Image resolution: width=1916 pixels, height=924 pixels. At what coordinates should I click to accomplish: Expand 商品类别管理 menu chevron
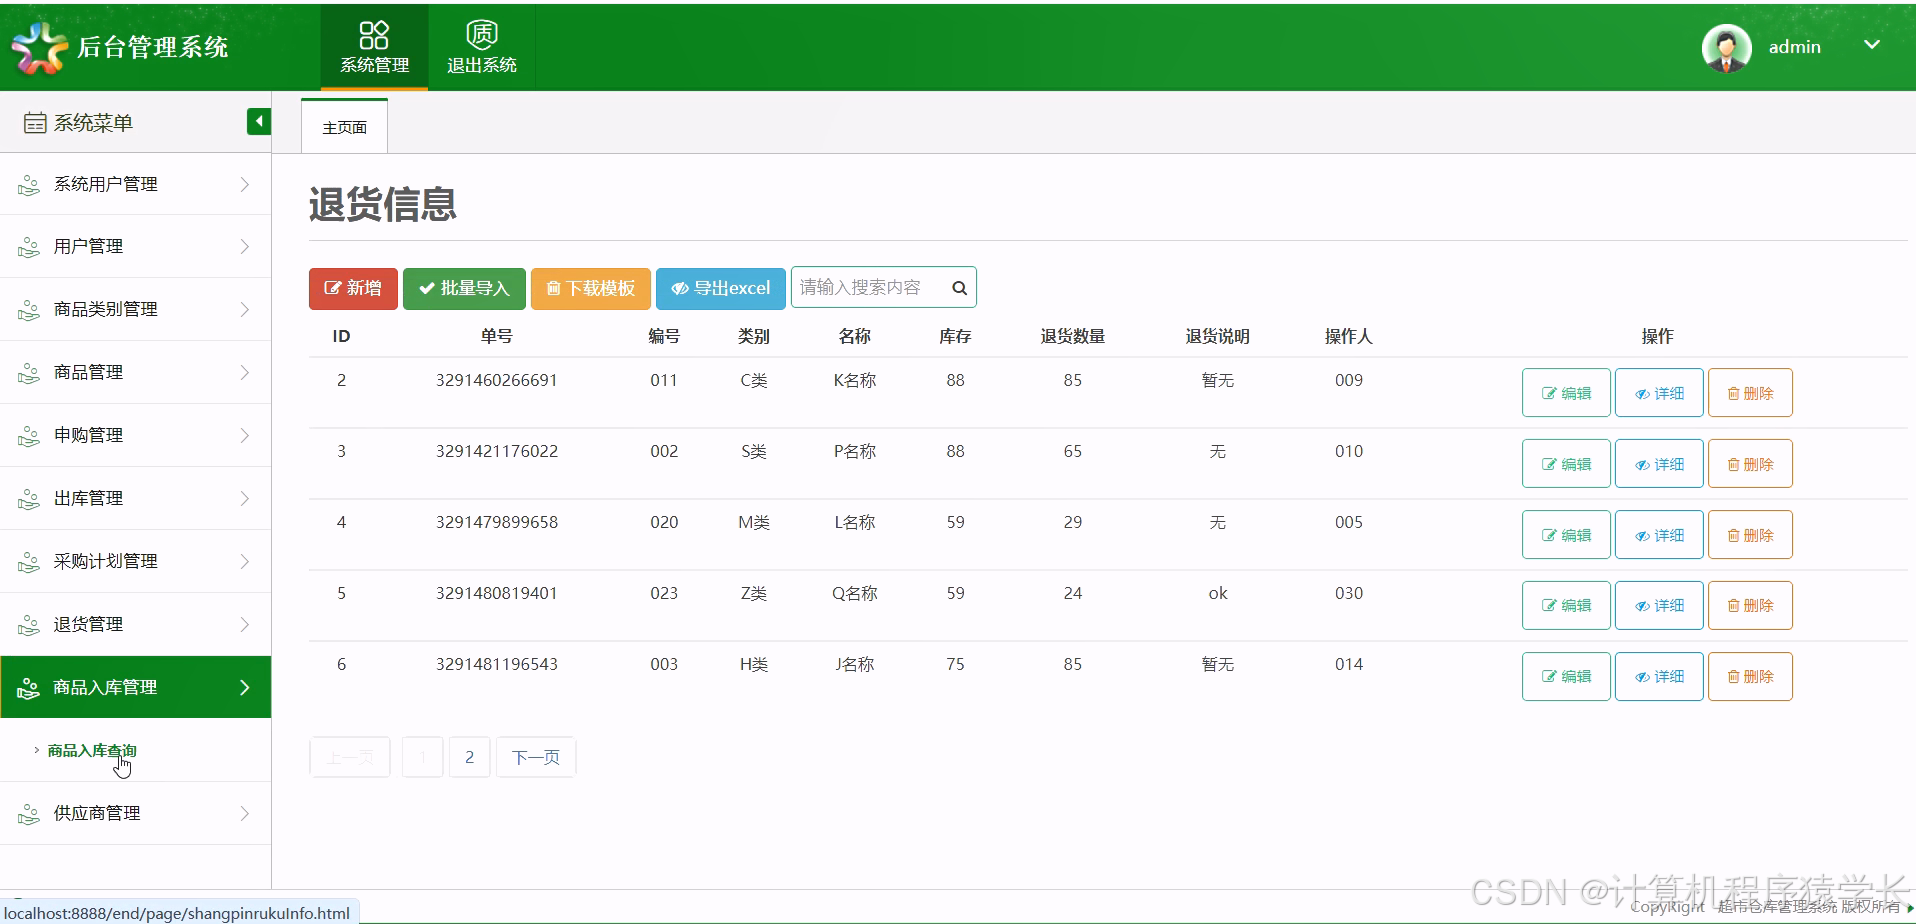coord(245,309)
